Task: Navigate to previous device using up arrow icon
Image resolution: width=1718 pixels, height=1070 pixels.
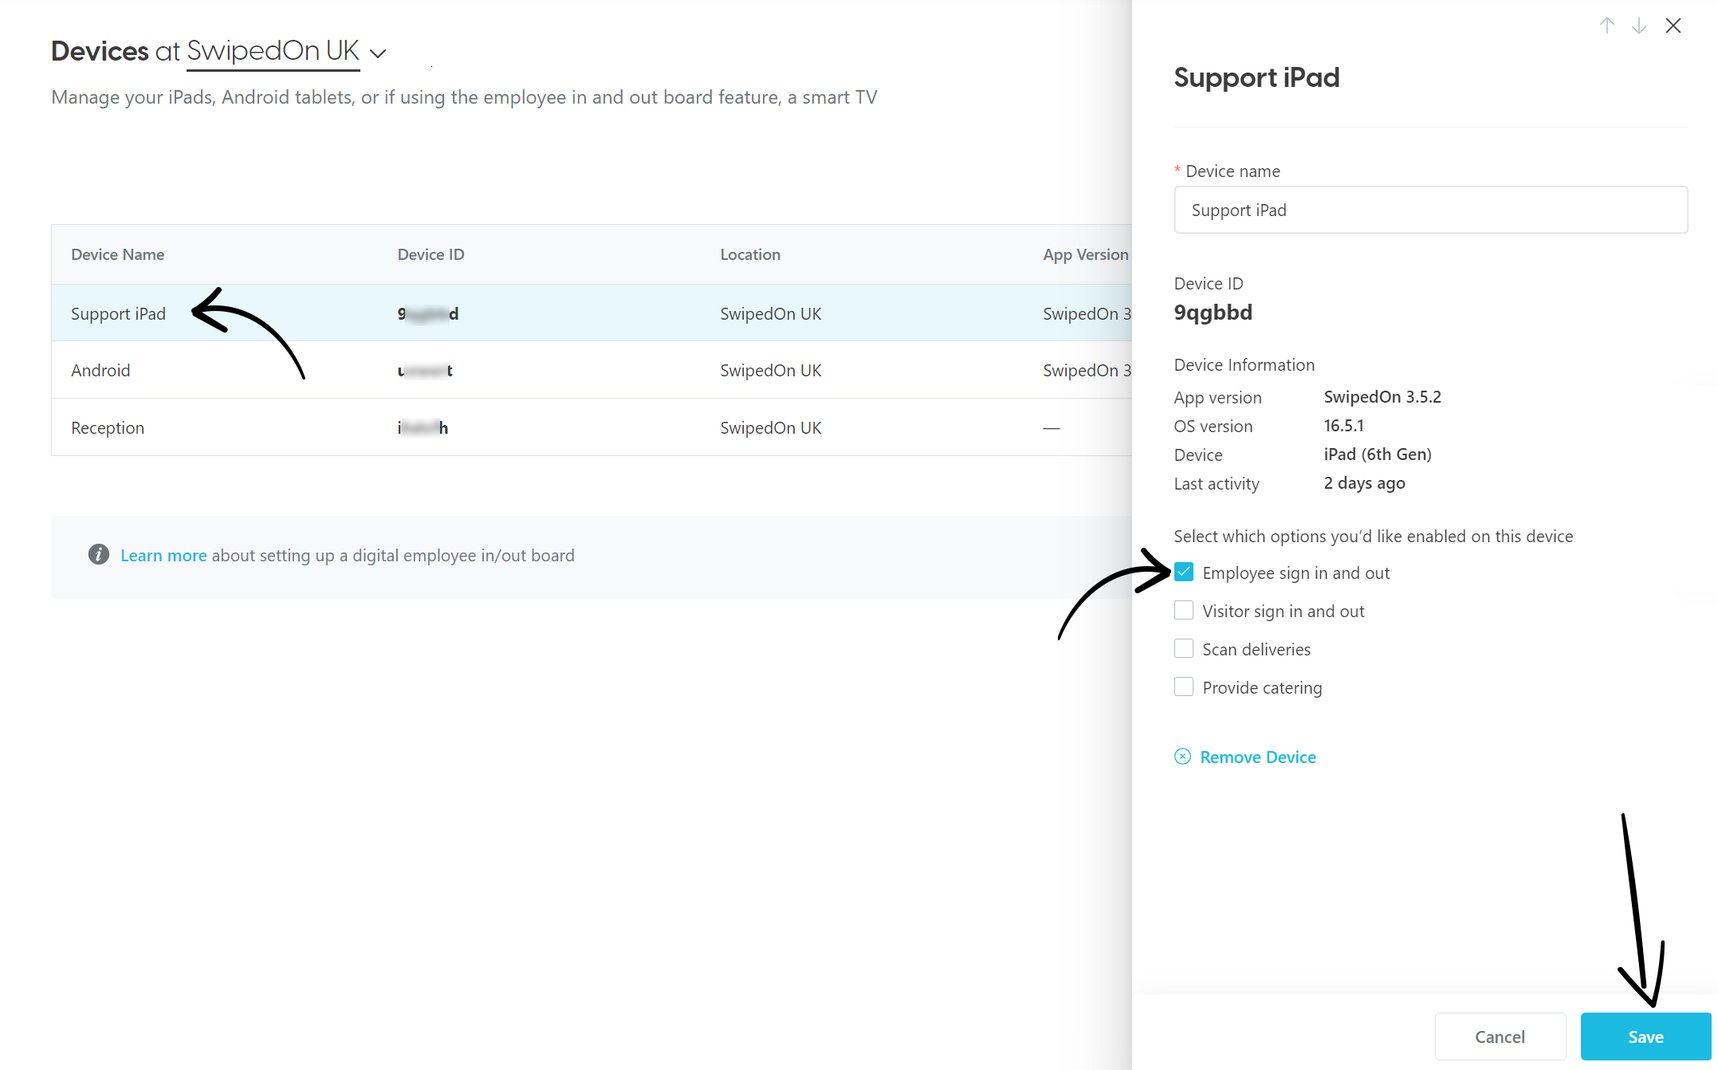Action: (x=1607, y=25)
